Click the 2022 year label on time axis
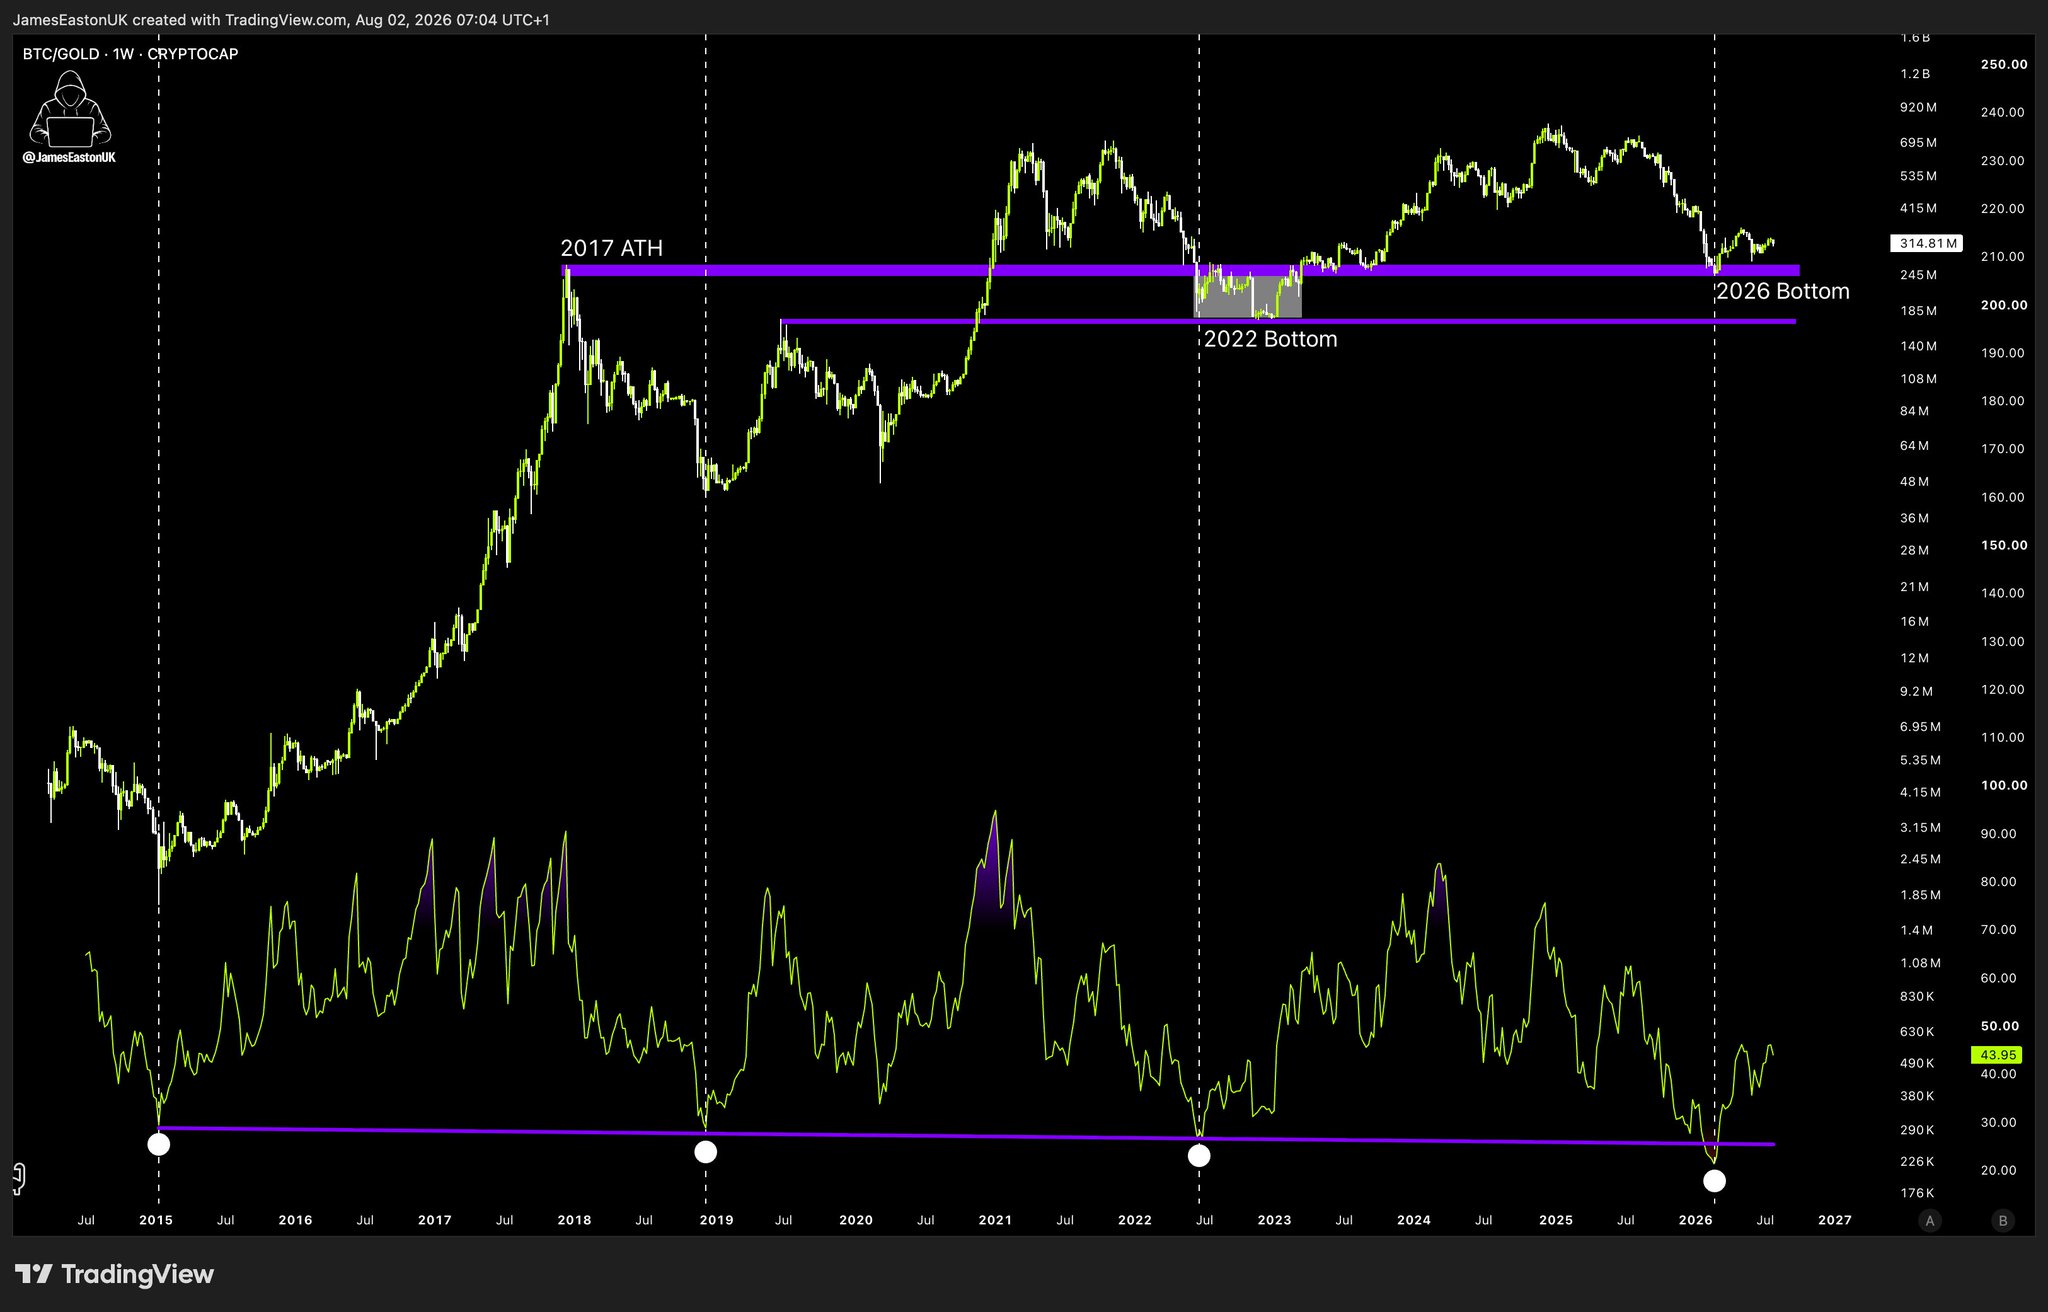This screenshot has width=2048, height=1312. [1135, 1220]
